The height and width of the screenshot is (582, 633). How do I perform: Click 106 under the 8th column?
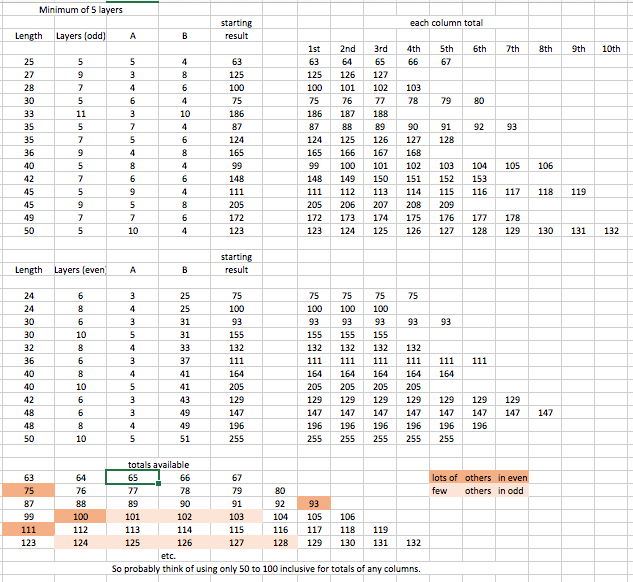(545, 165)
